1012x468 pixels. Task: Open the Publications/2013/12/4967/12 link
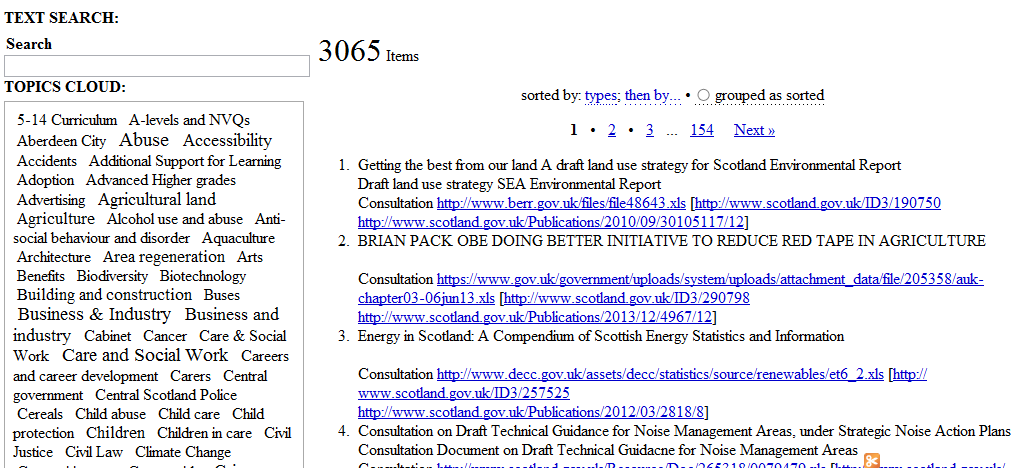click(x=535, y=317)
